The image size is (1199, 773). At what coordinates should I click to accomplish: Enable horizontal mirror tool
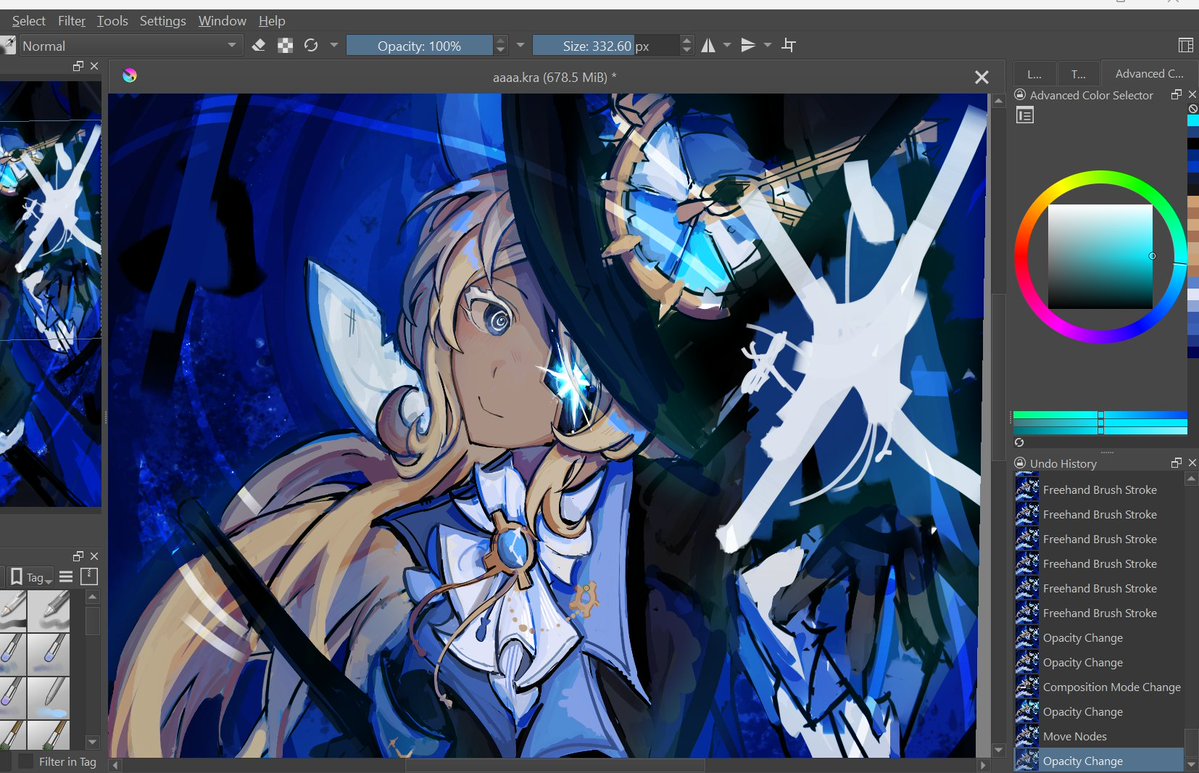[709, 46]
